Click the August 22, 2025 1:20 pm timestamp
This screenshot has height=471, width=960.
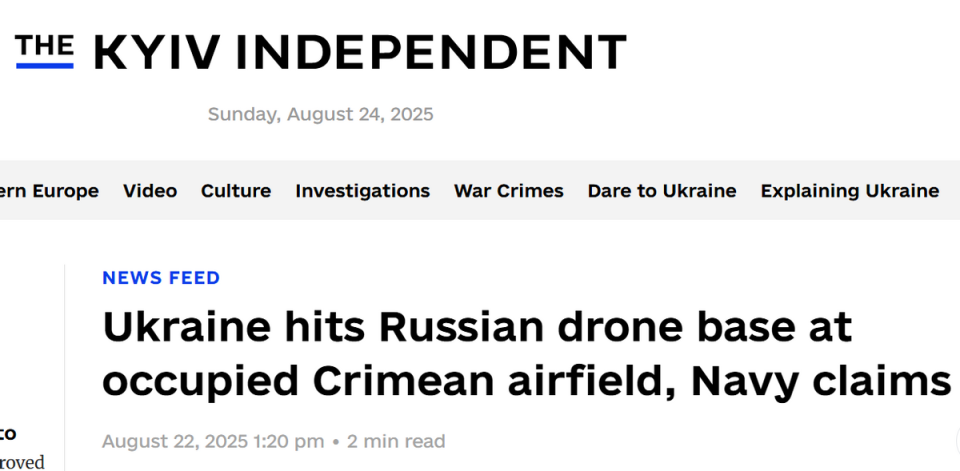(213, 441)
